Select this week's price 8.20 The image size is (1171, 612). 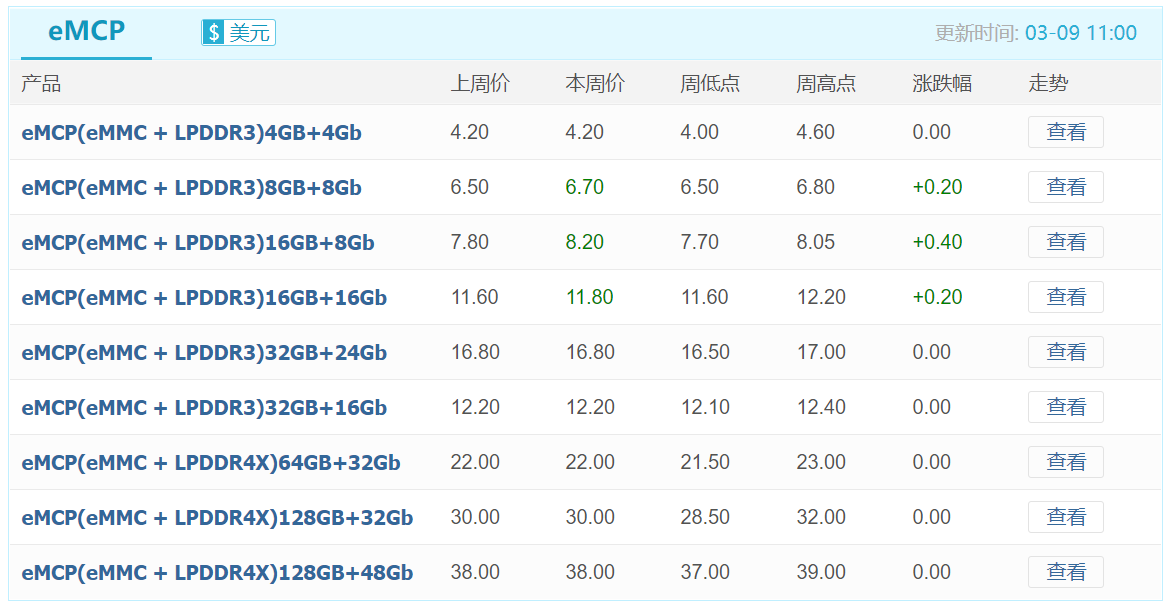585,242
